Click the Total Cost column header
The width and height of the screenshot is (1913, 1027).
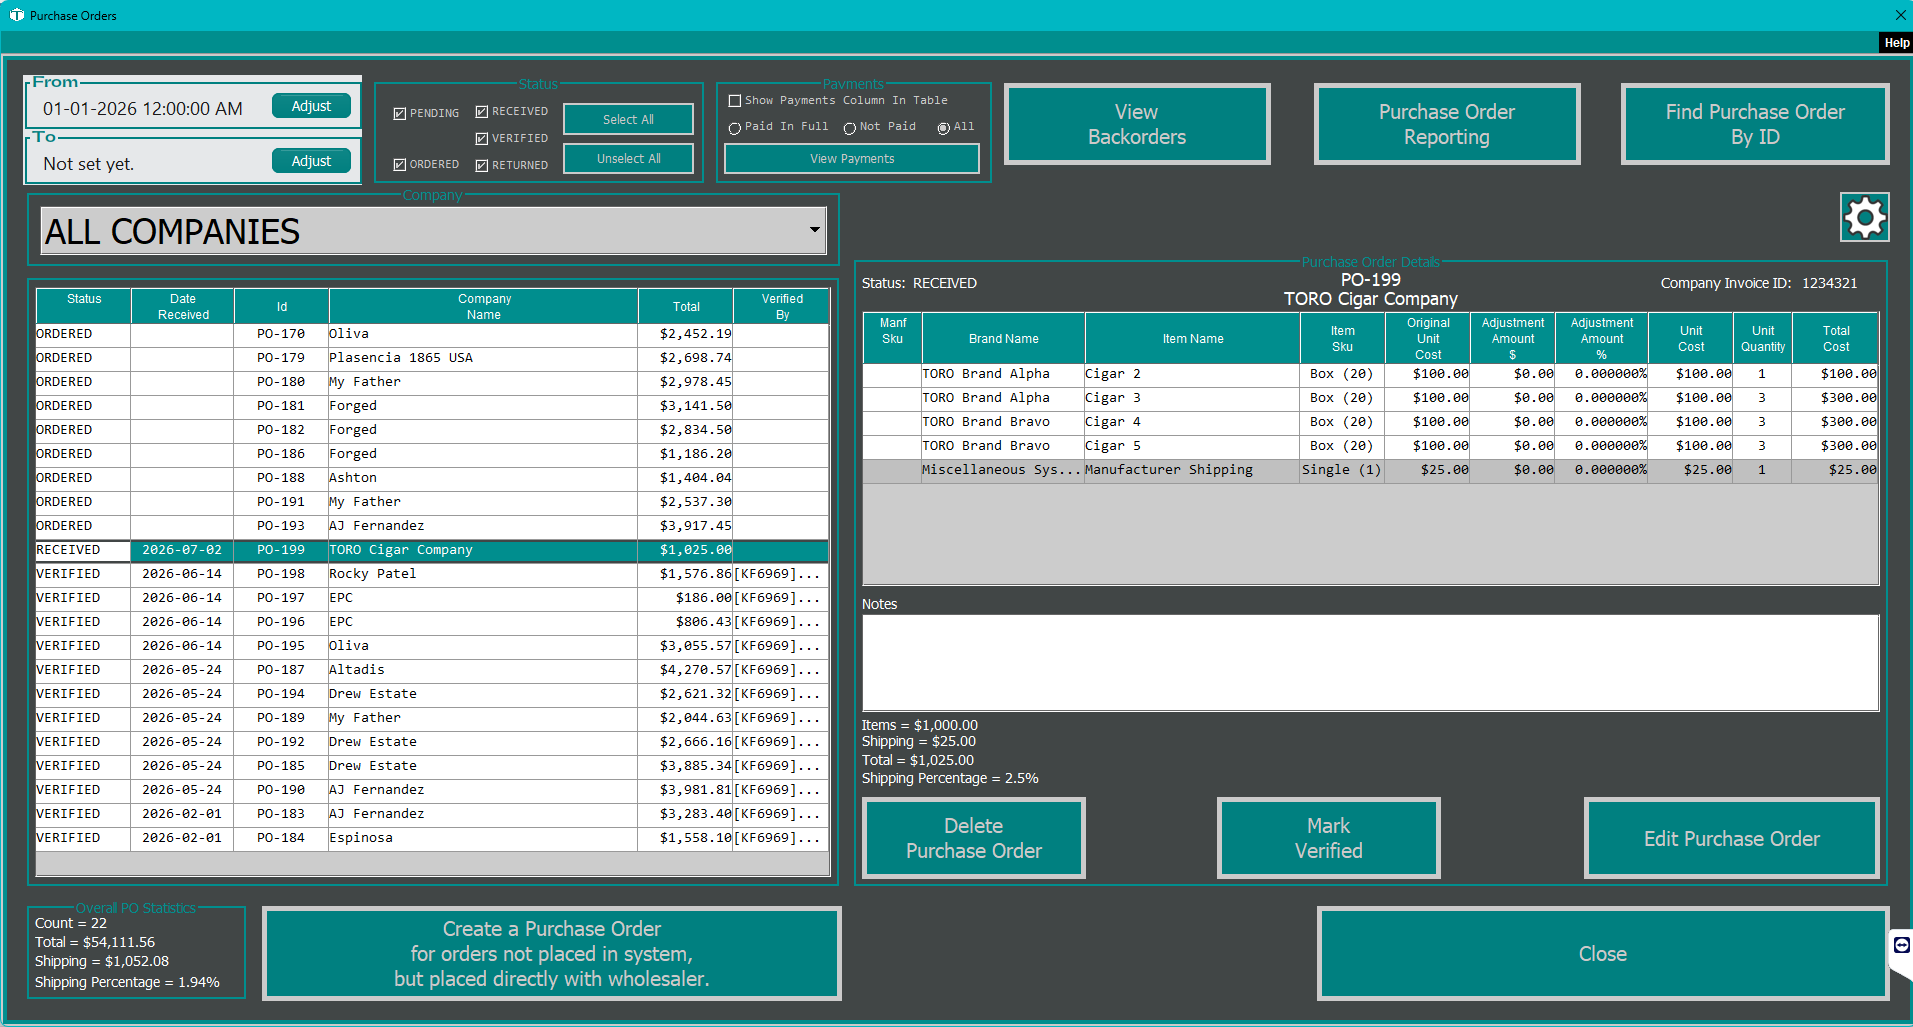coord(1836,338)
